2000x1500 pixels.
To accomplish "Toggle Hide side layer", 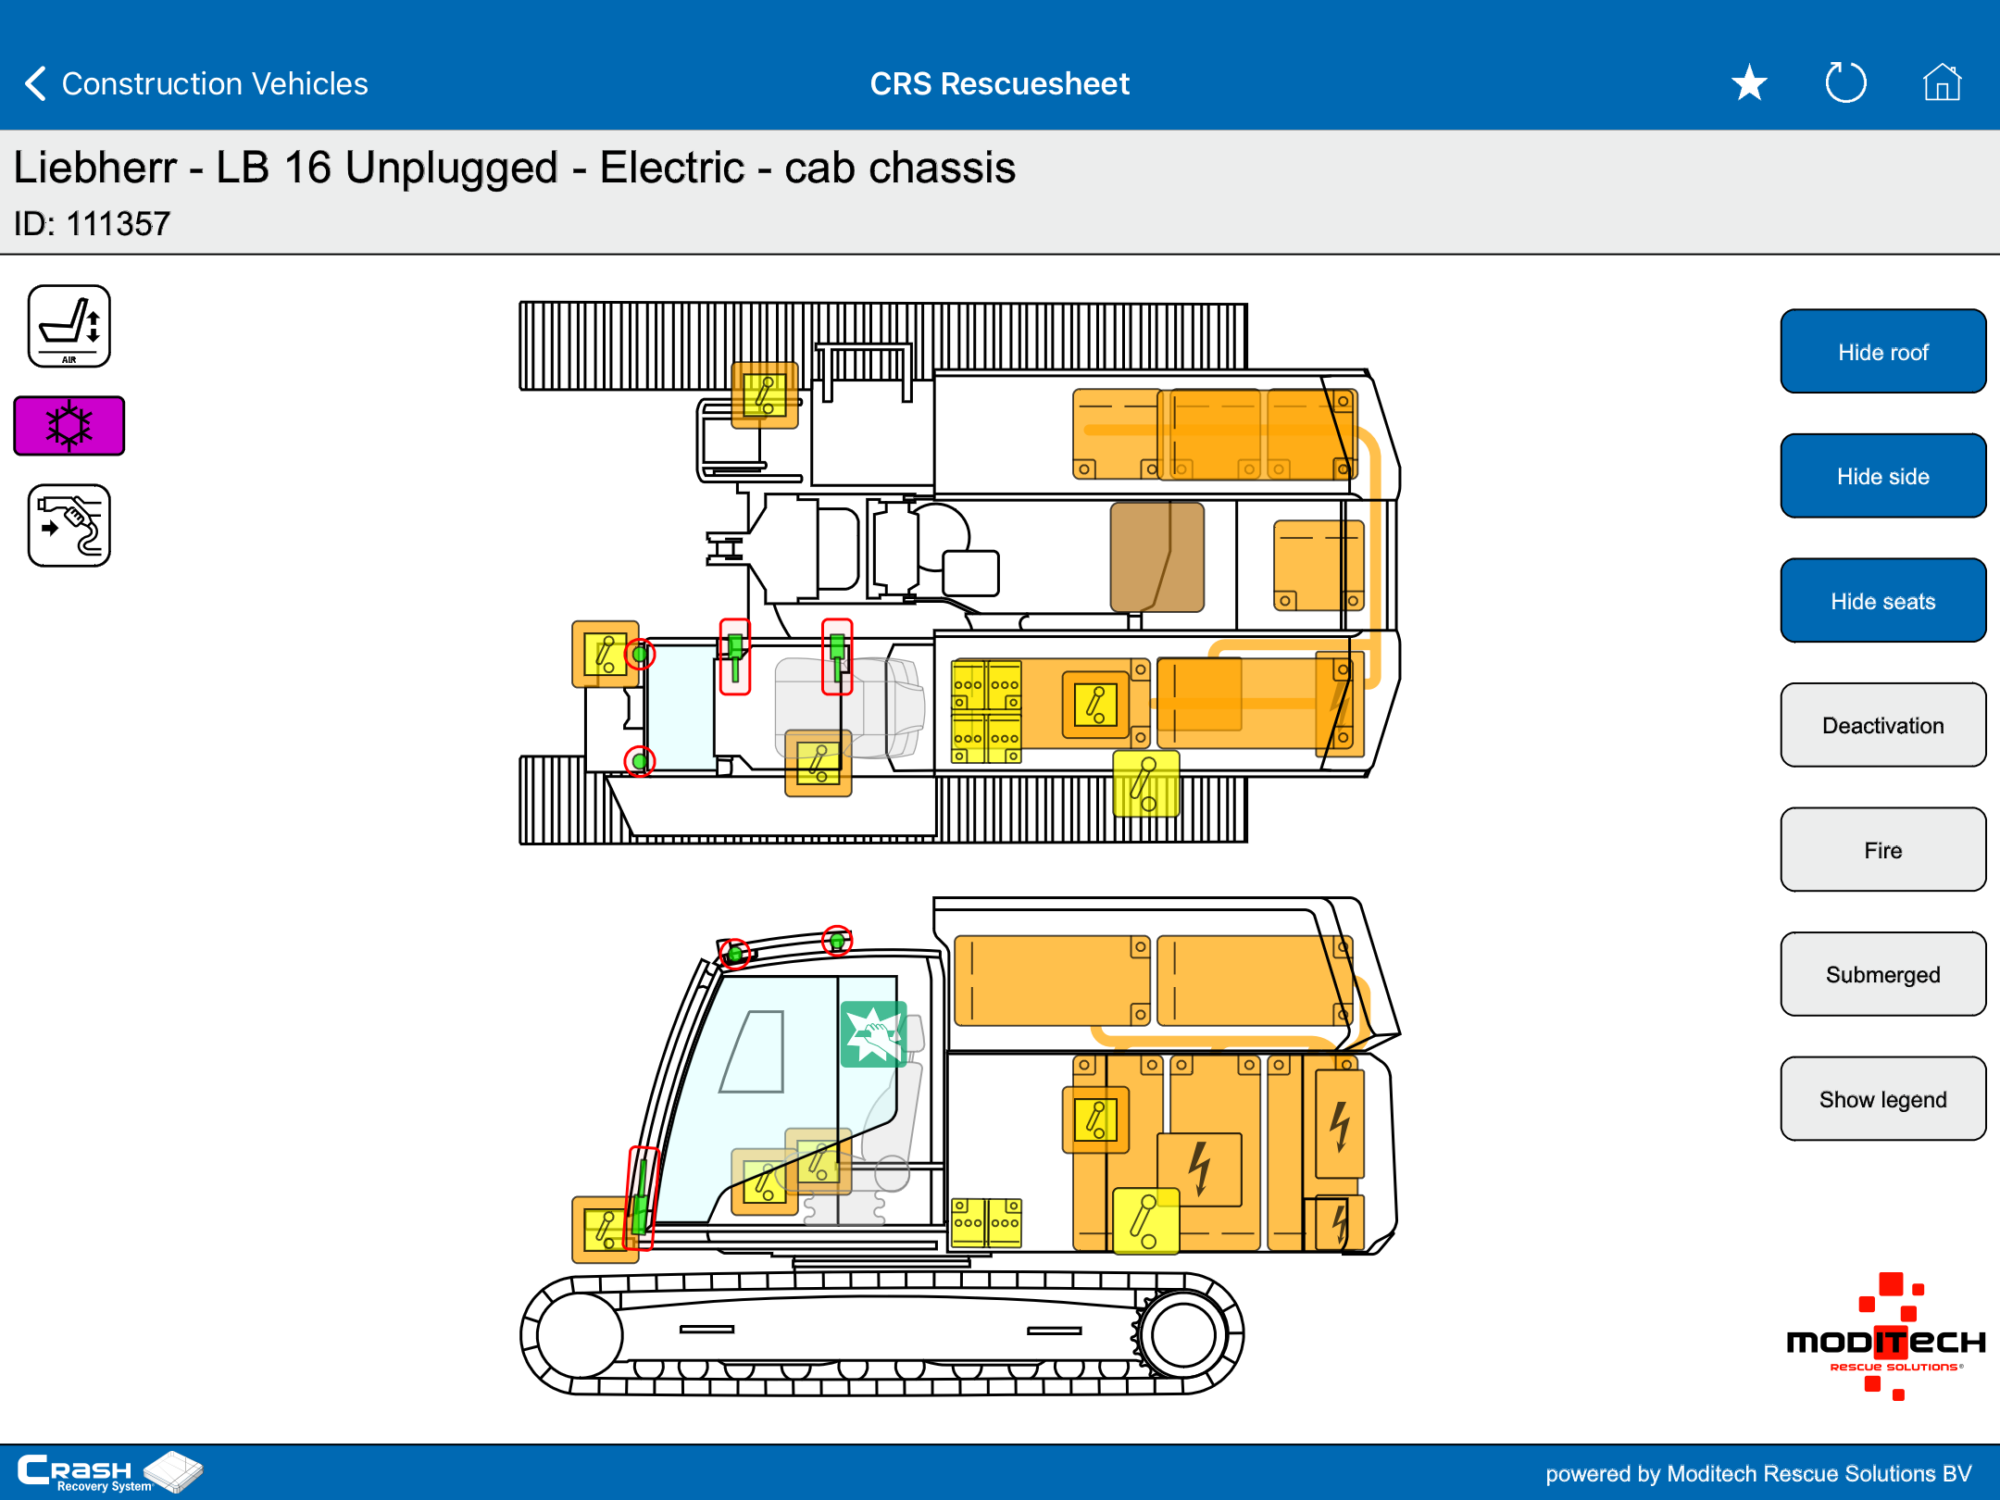I will pos(1882,477).
